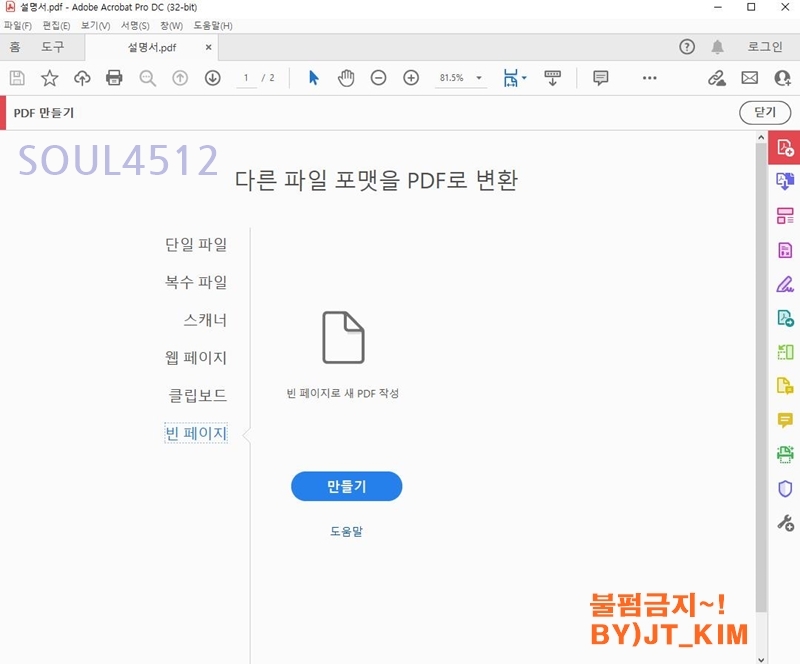This screenshot has height=664, width=800.
Task: Choose the 웹 페이지 option
Action: 196,357
